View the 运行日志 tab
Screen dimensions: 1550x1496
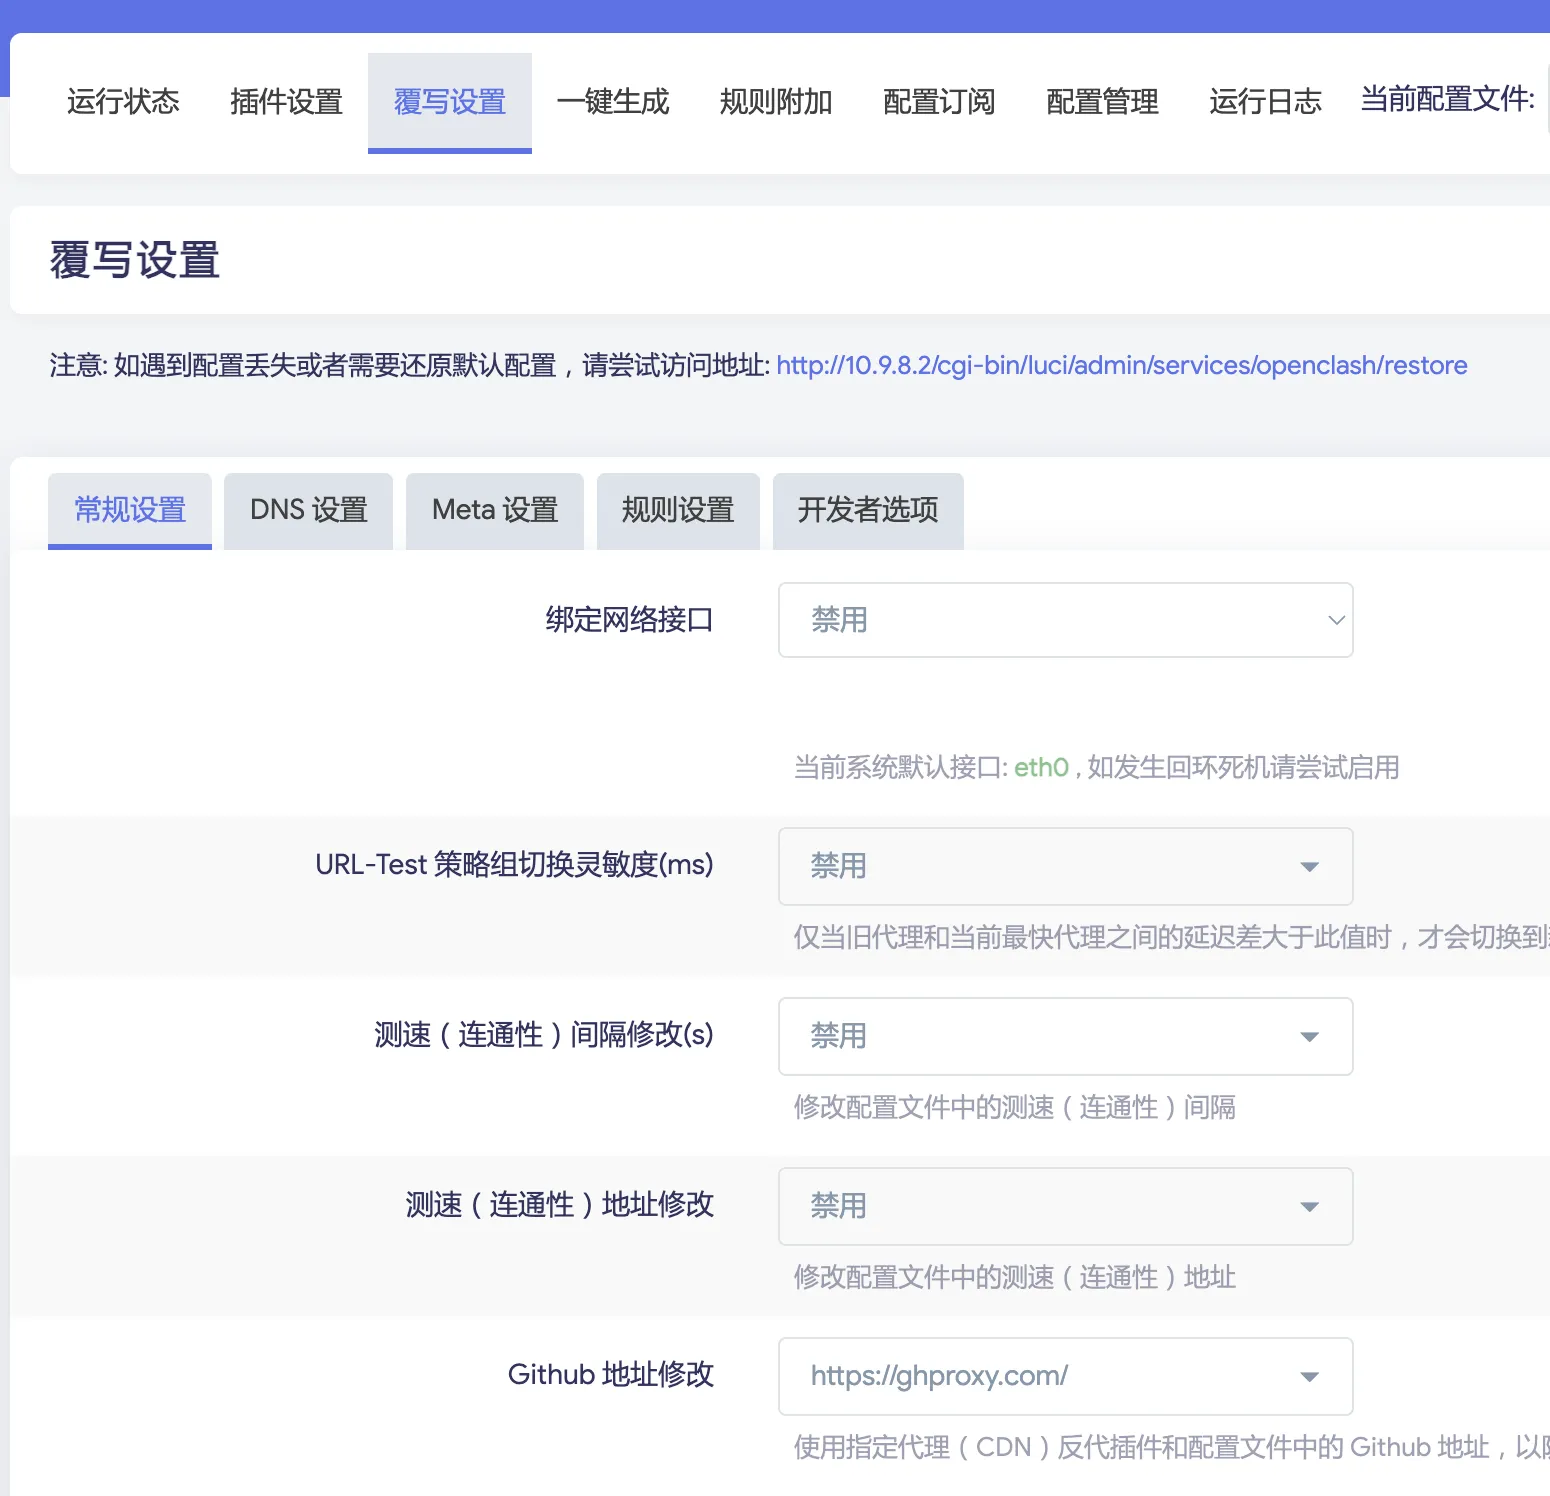point(1264,102)
